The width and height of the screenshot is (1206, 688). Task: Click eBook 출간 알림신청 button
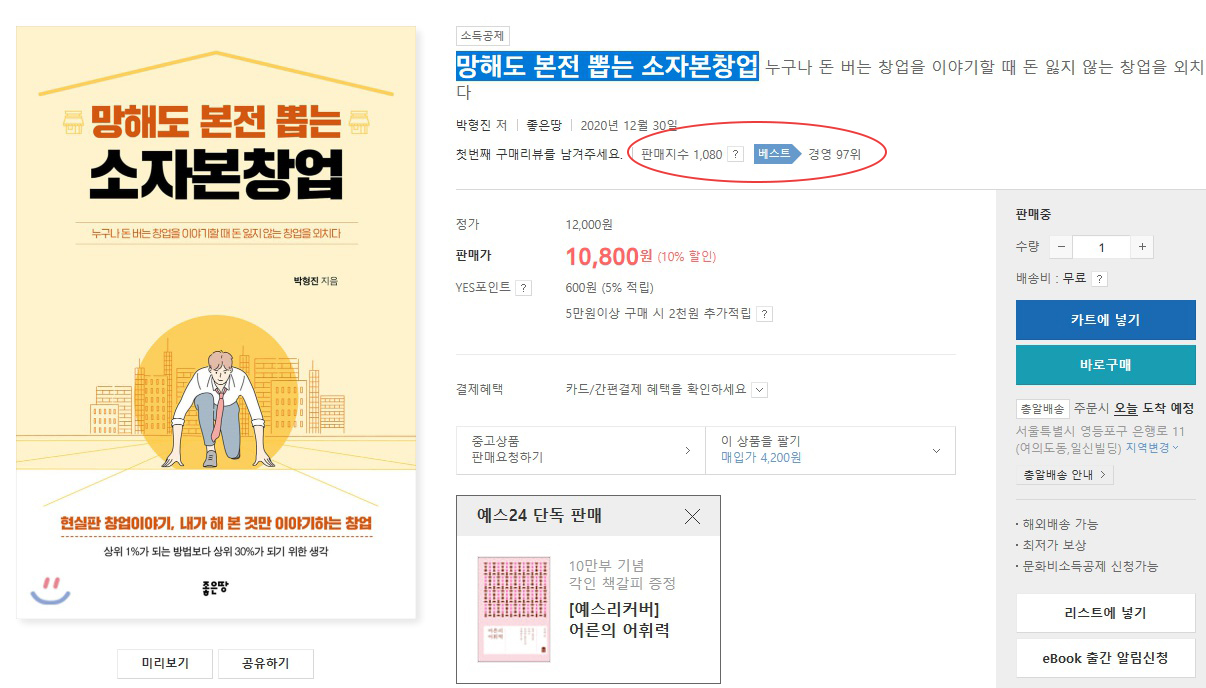click(1105, 658)
